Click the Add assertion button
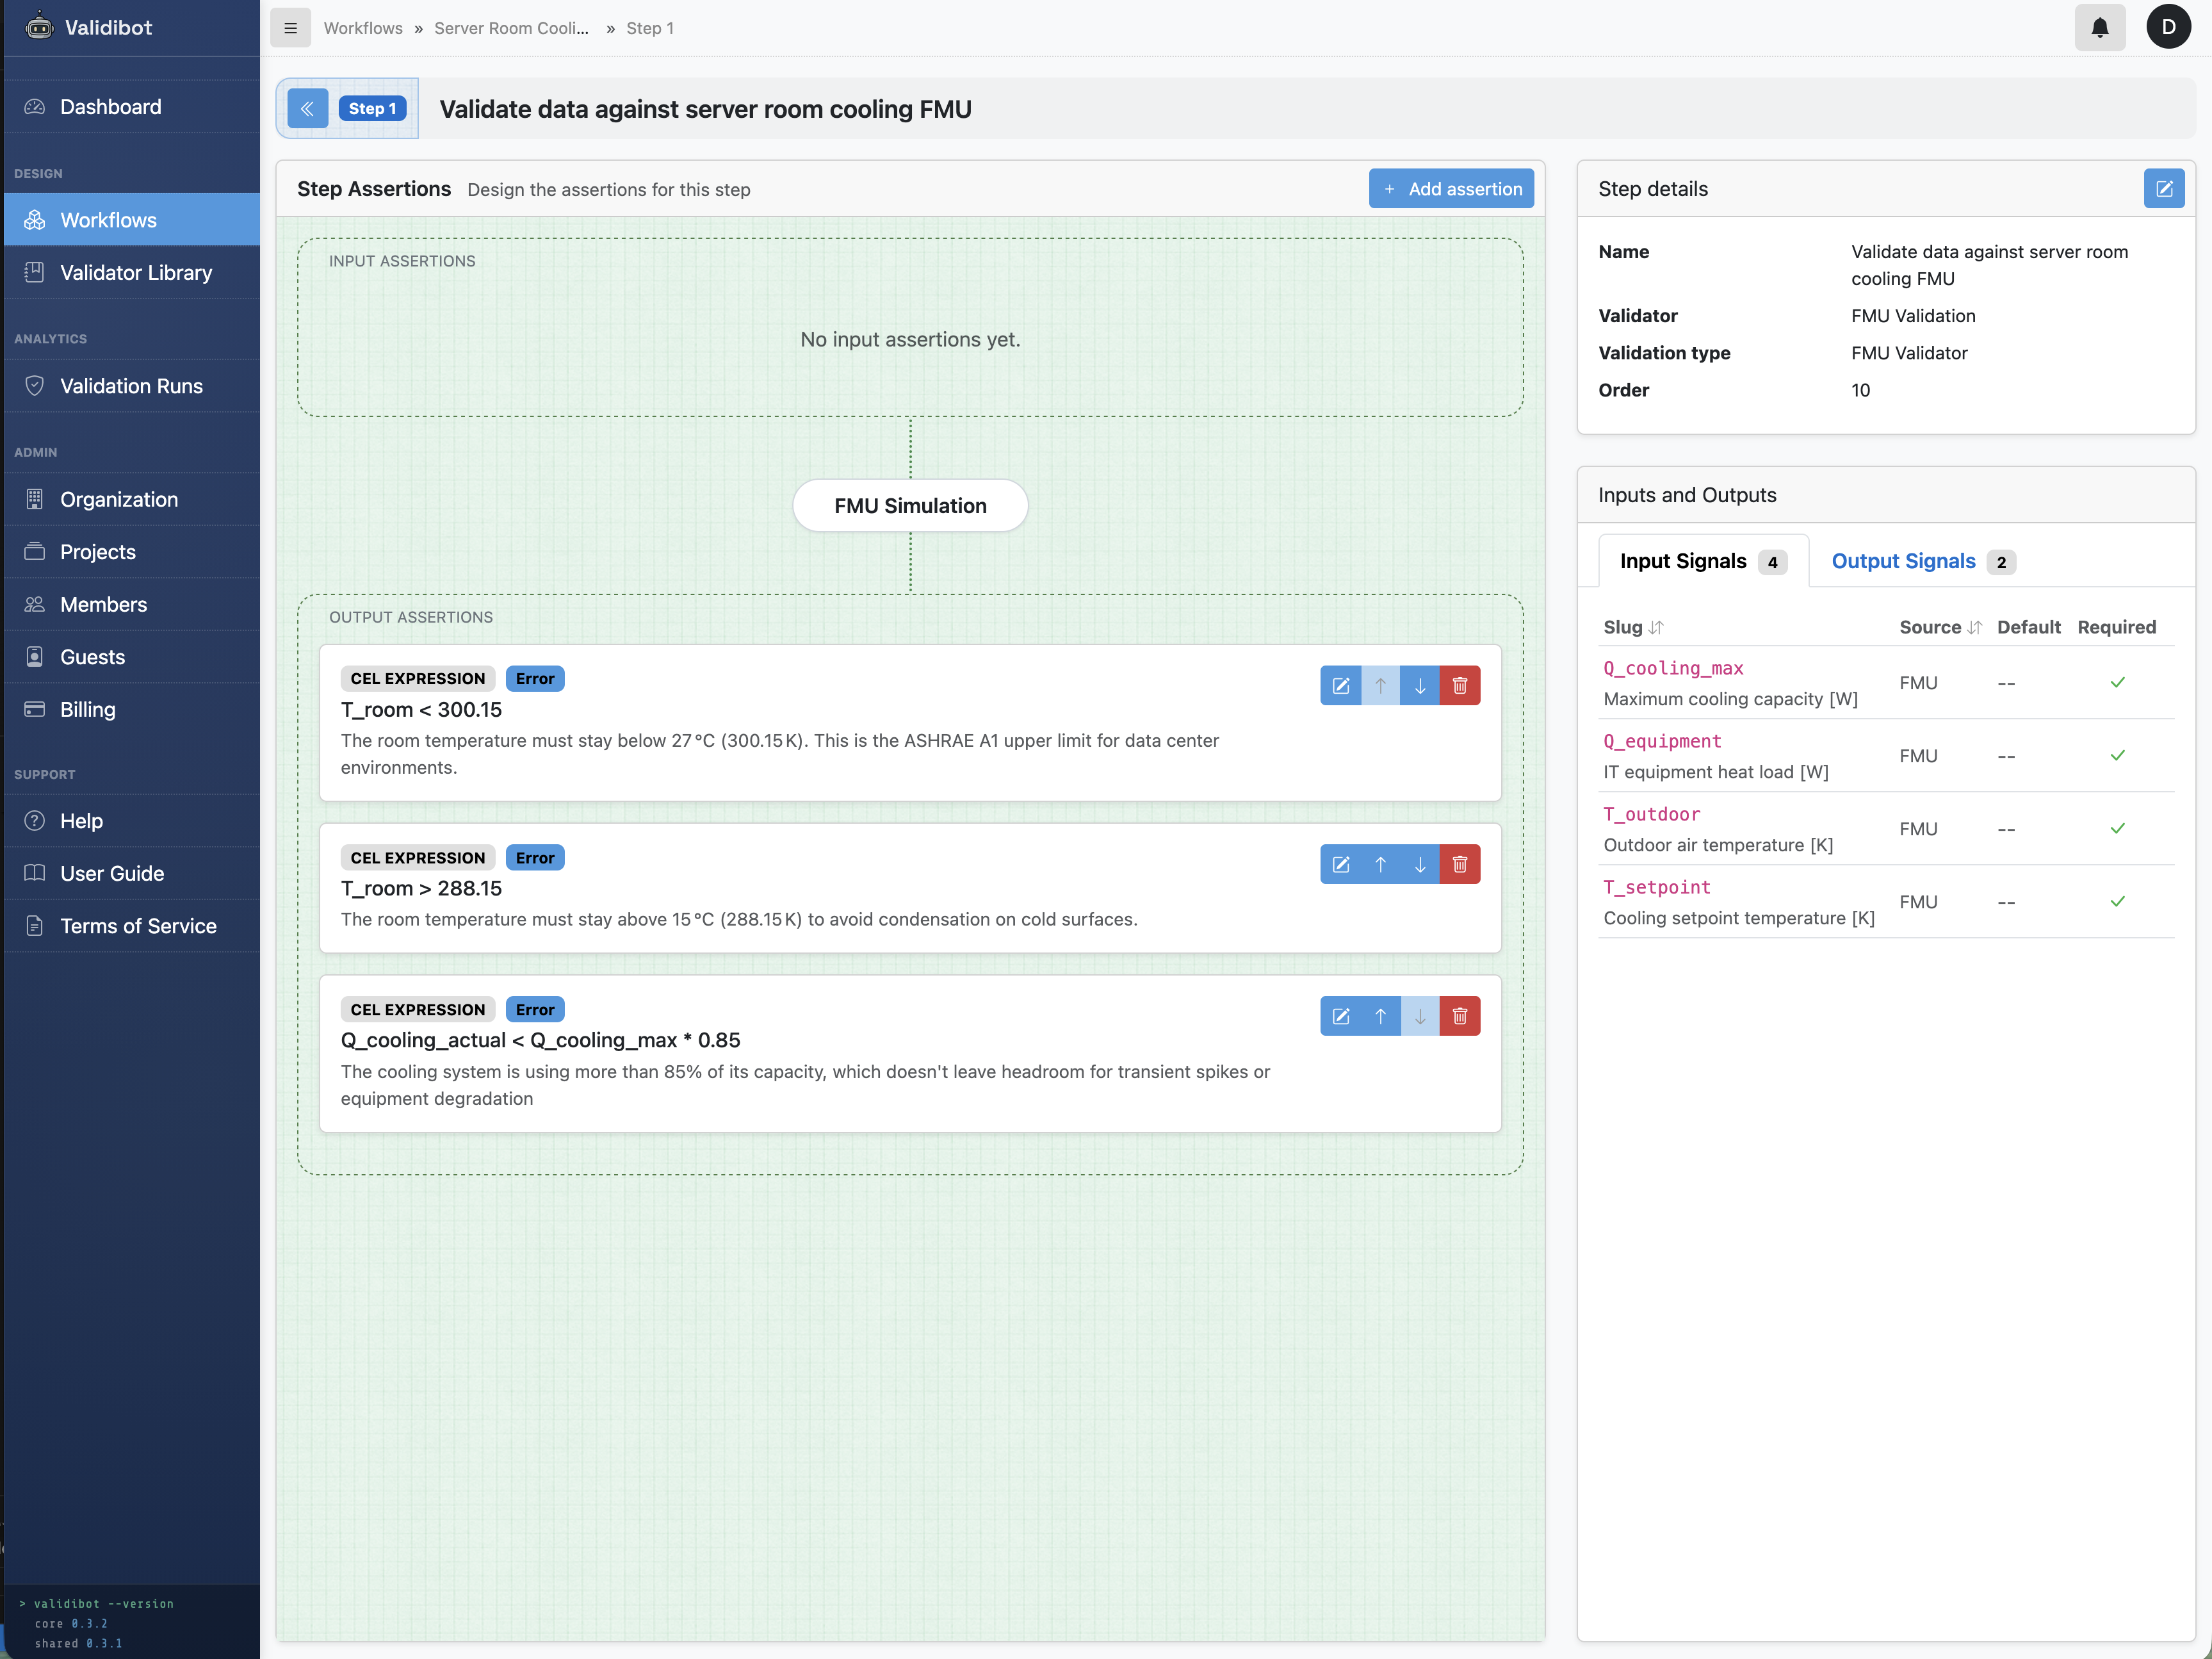The image size is (2212, 1659). [x=1451, y=188]
